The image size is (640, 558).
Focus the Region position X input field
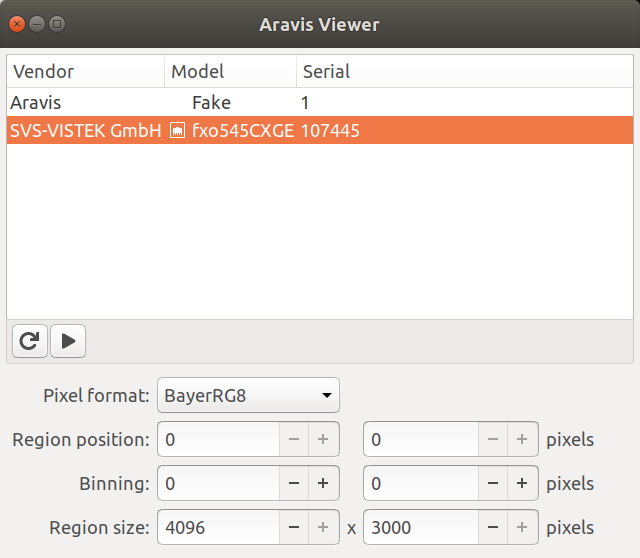[219, 439]
